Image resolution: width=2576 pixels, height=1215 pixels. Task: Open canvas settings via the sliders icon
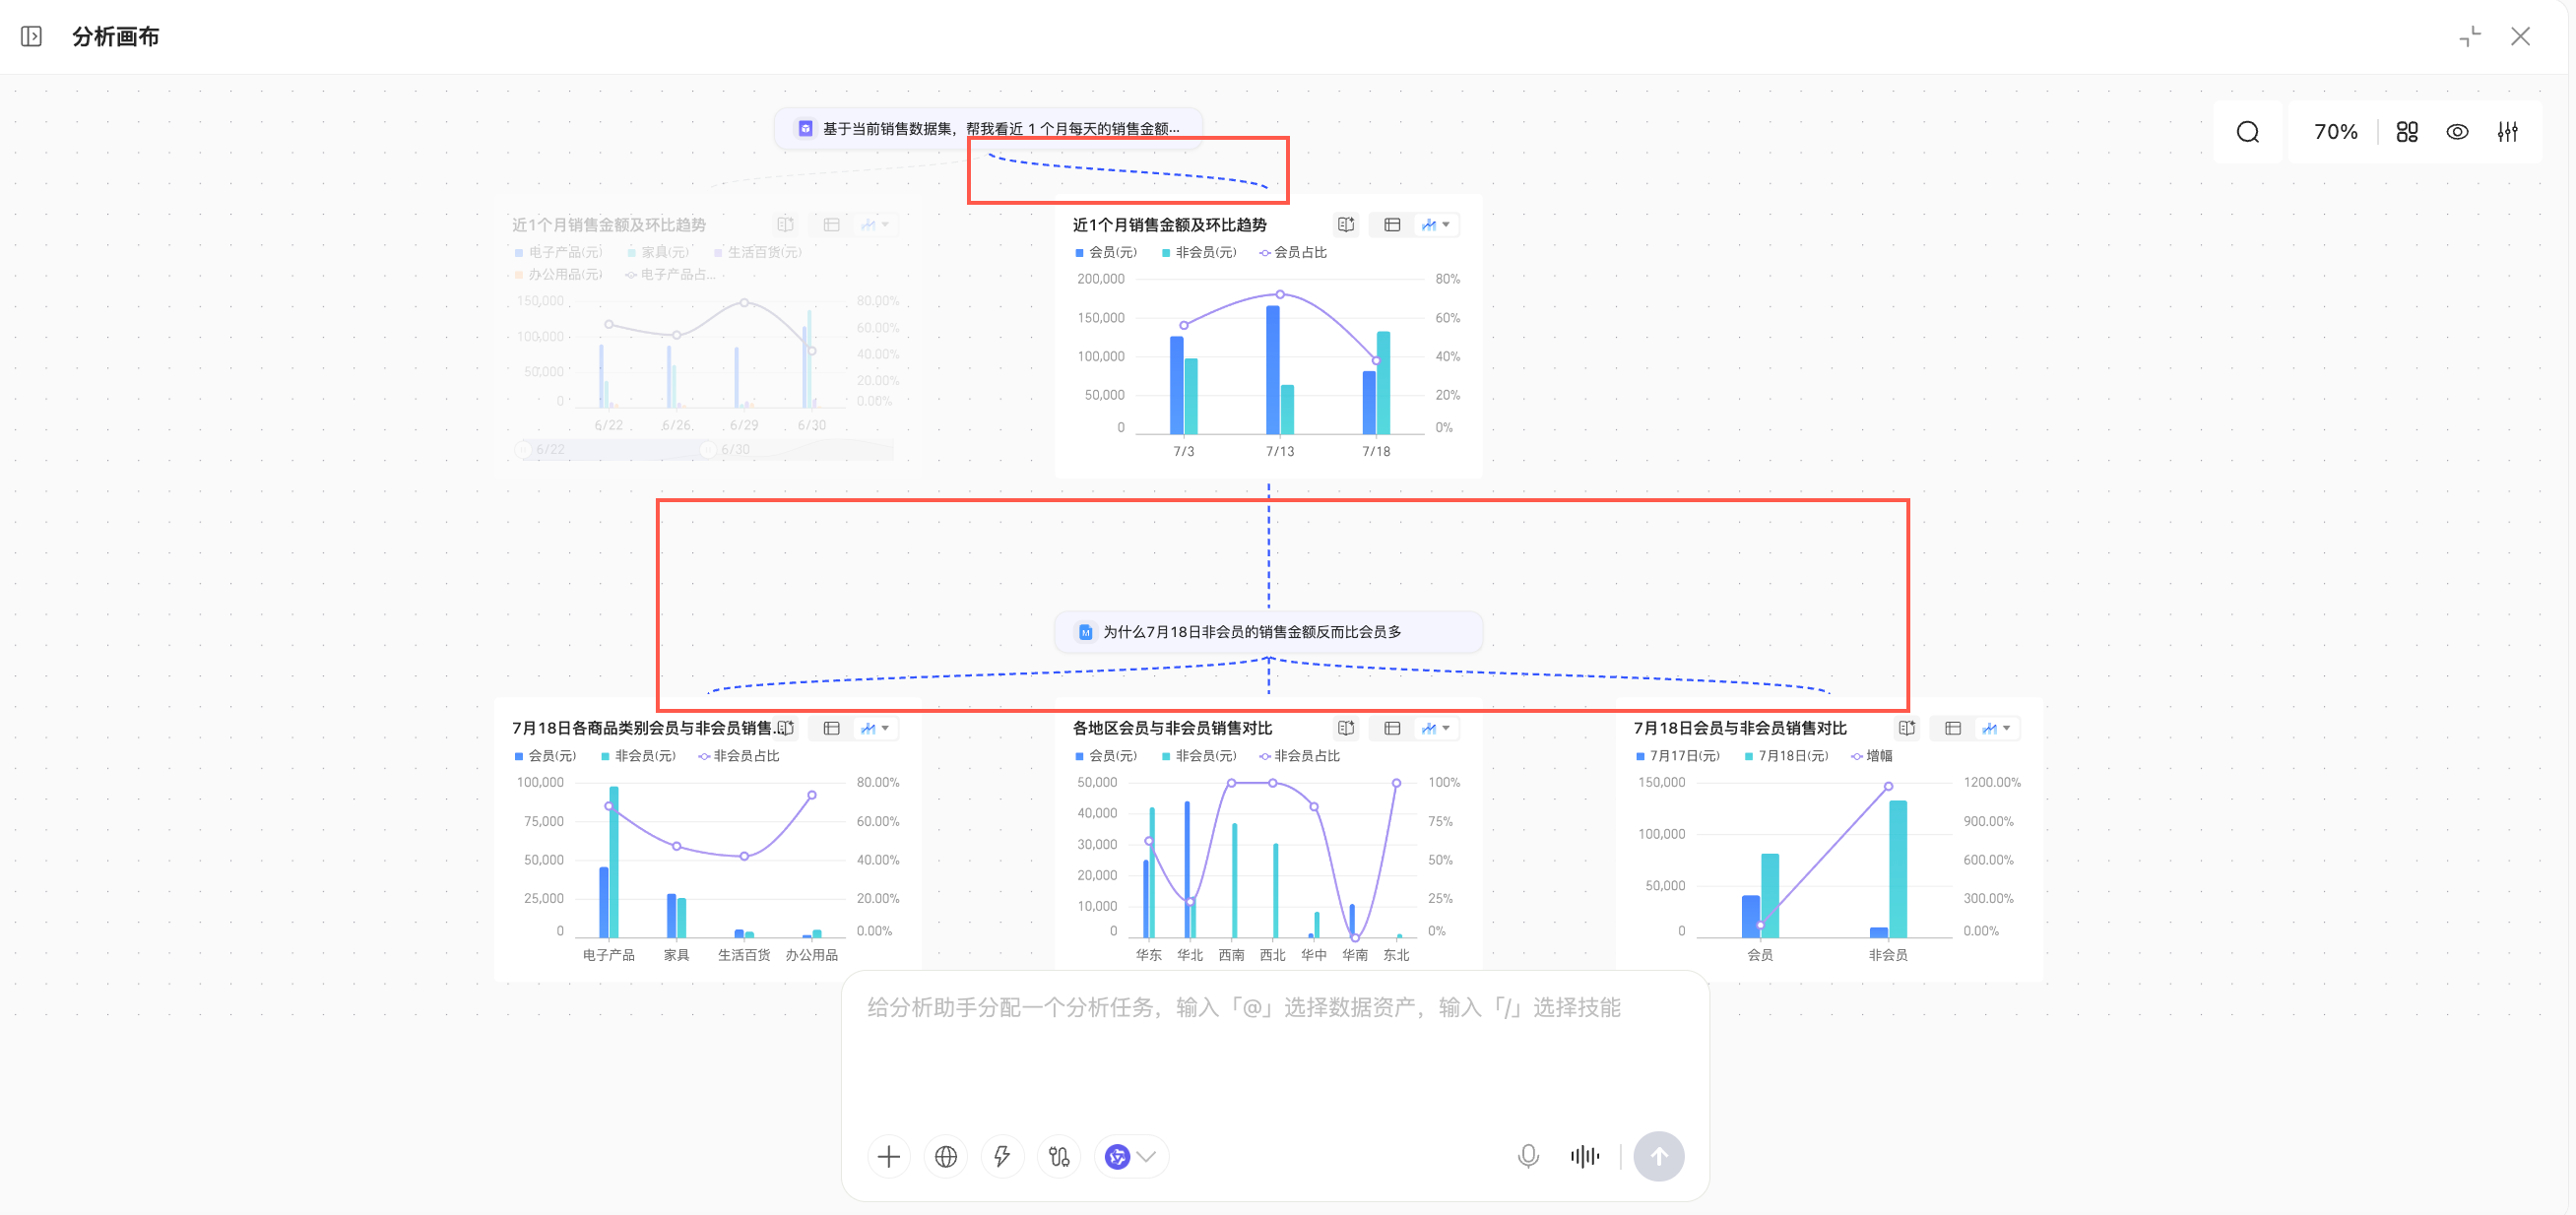pyautogui.click(x=2507, y=132)
